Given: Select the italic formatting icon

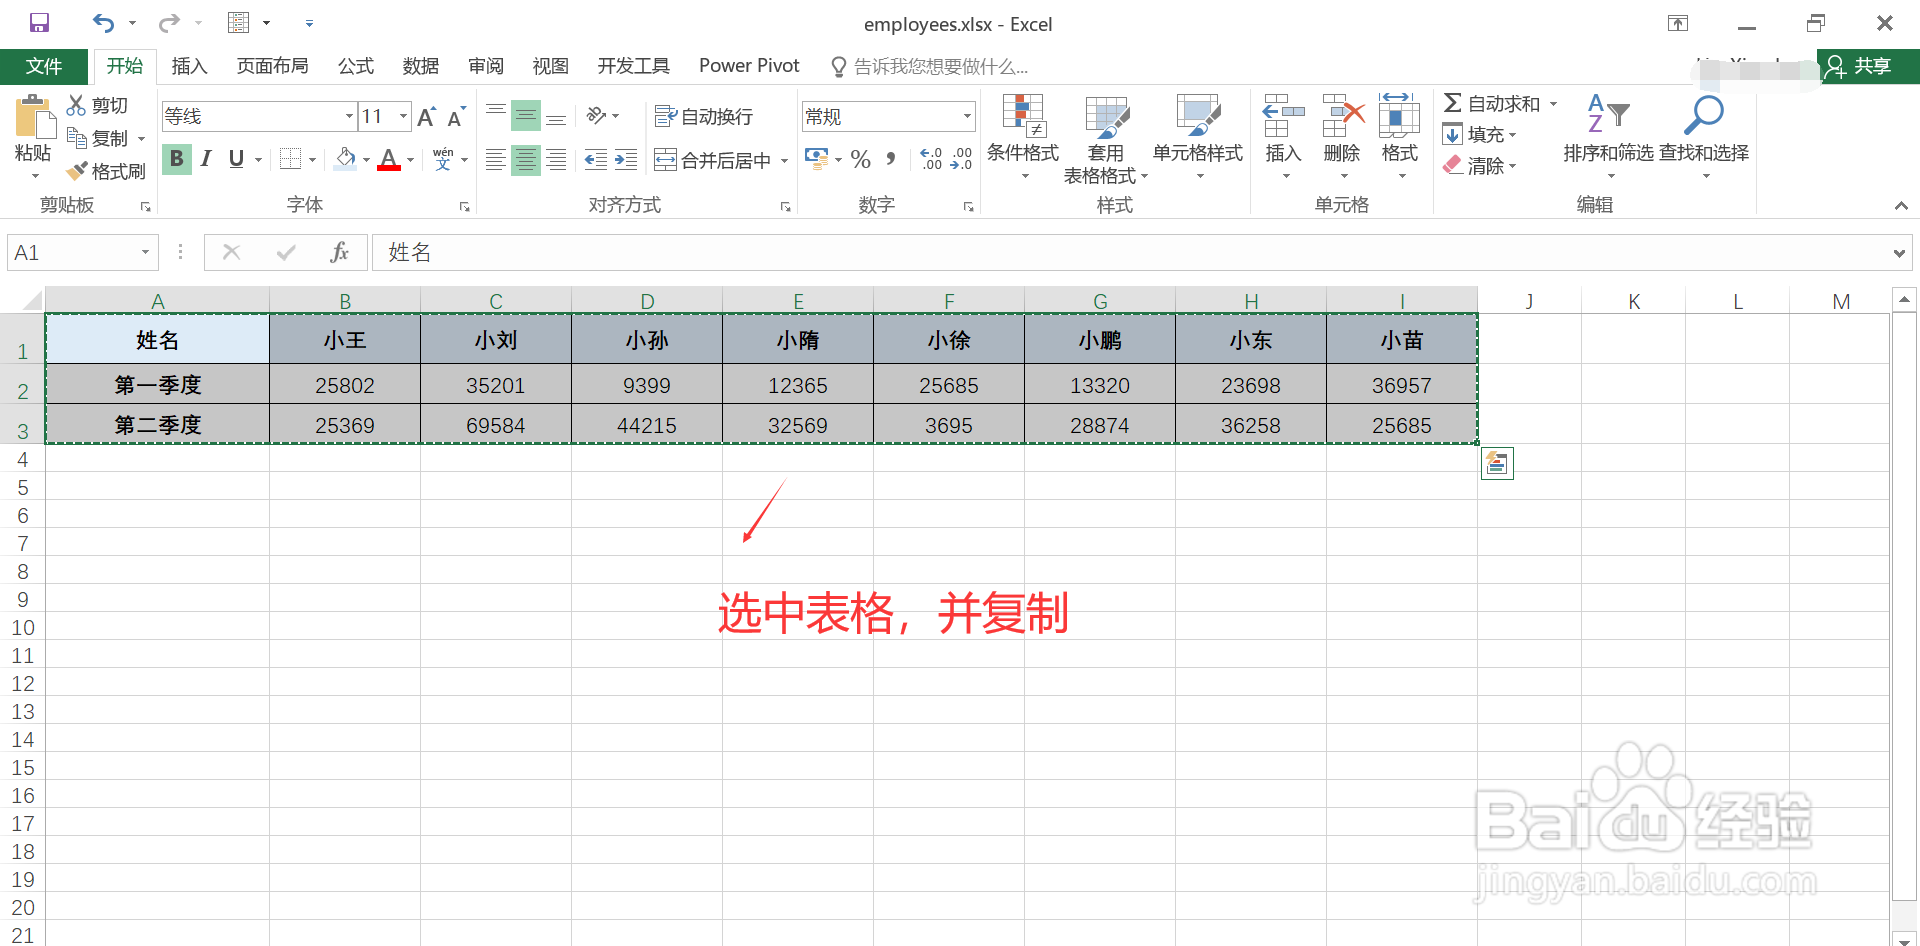Looking at the screenshot, I should click(x=206, y=159).
